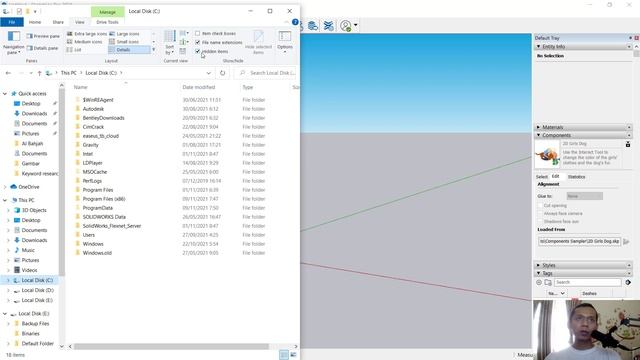The height and width of the screenshot is (360, 640).
Task: Choose Medium icons layout
Action: click(x=84, y=42)
